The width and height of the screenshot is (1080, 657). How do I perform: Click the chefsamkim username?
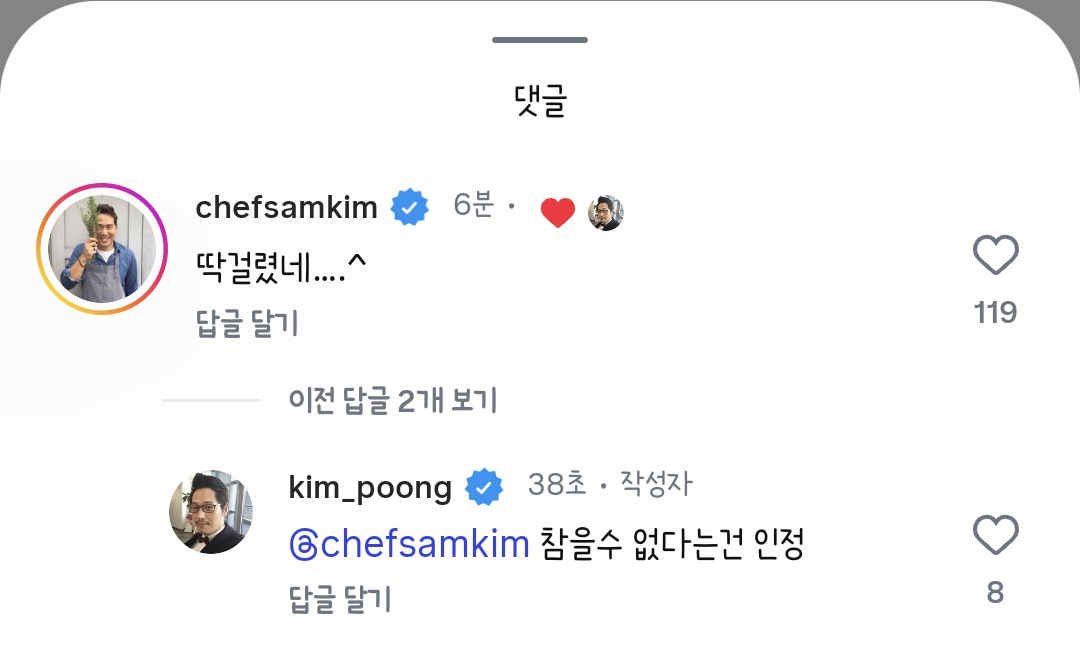point(286,207)
